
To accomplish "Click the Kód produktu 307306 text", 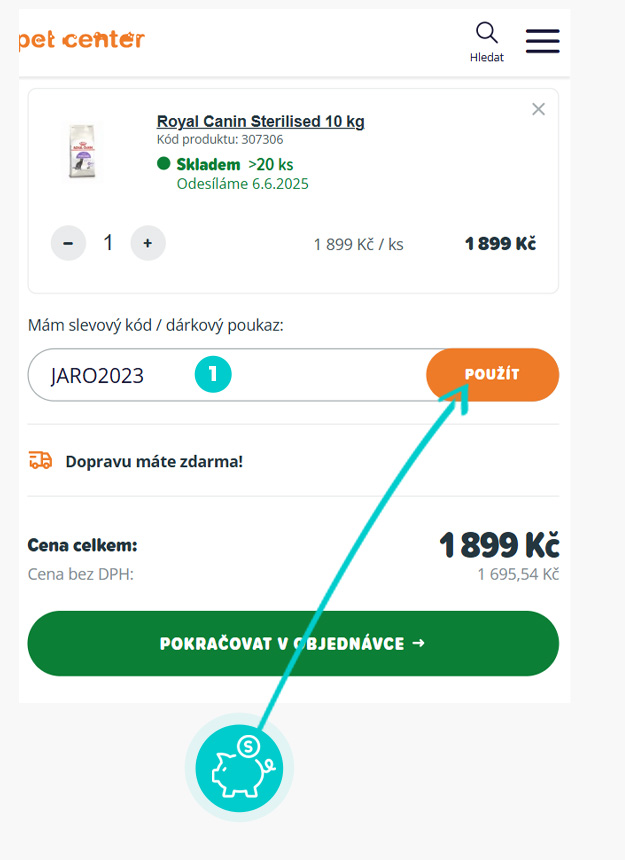I will (220, 140).
